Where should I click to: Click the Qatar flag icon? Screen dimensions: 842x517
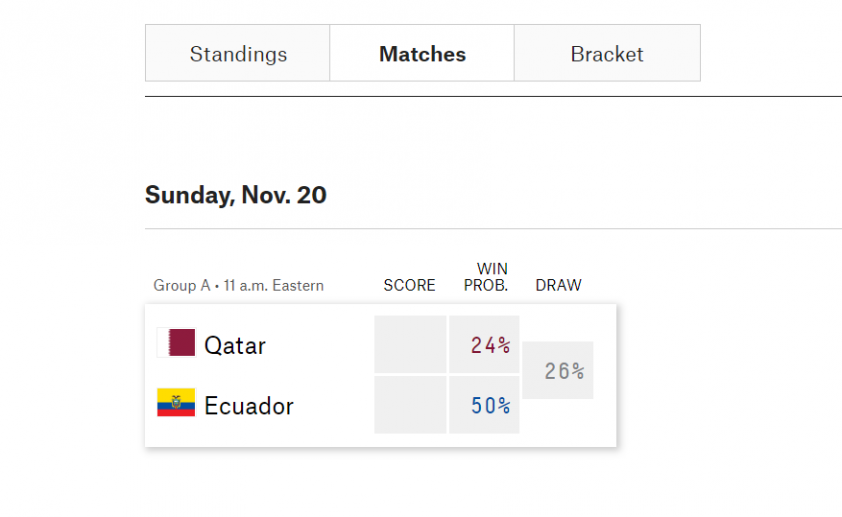click(x=176, y=343)
